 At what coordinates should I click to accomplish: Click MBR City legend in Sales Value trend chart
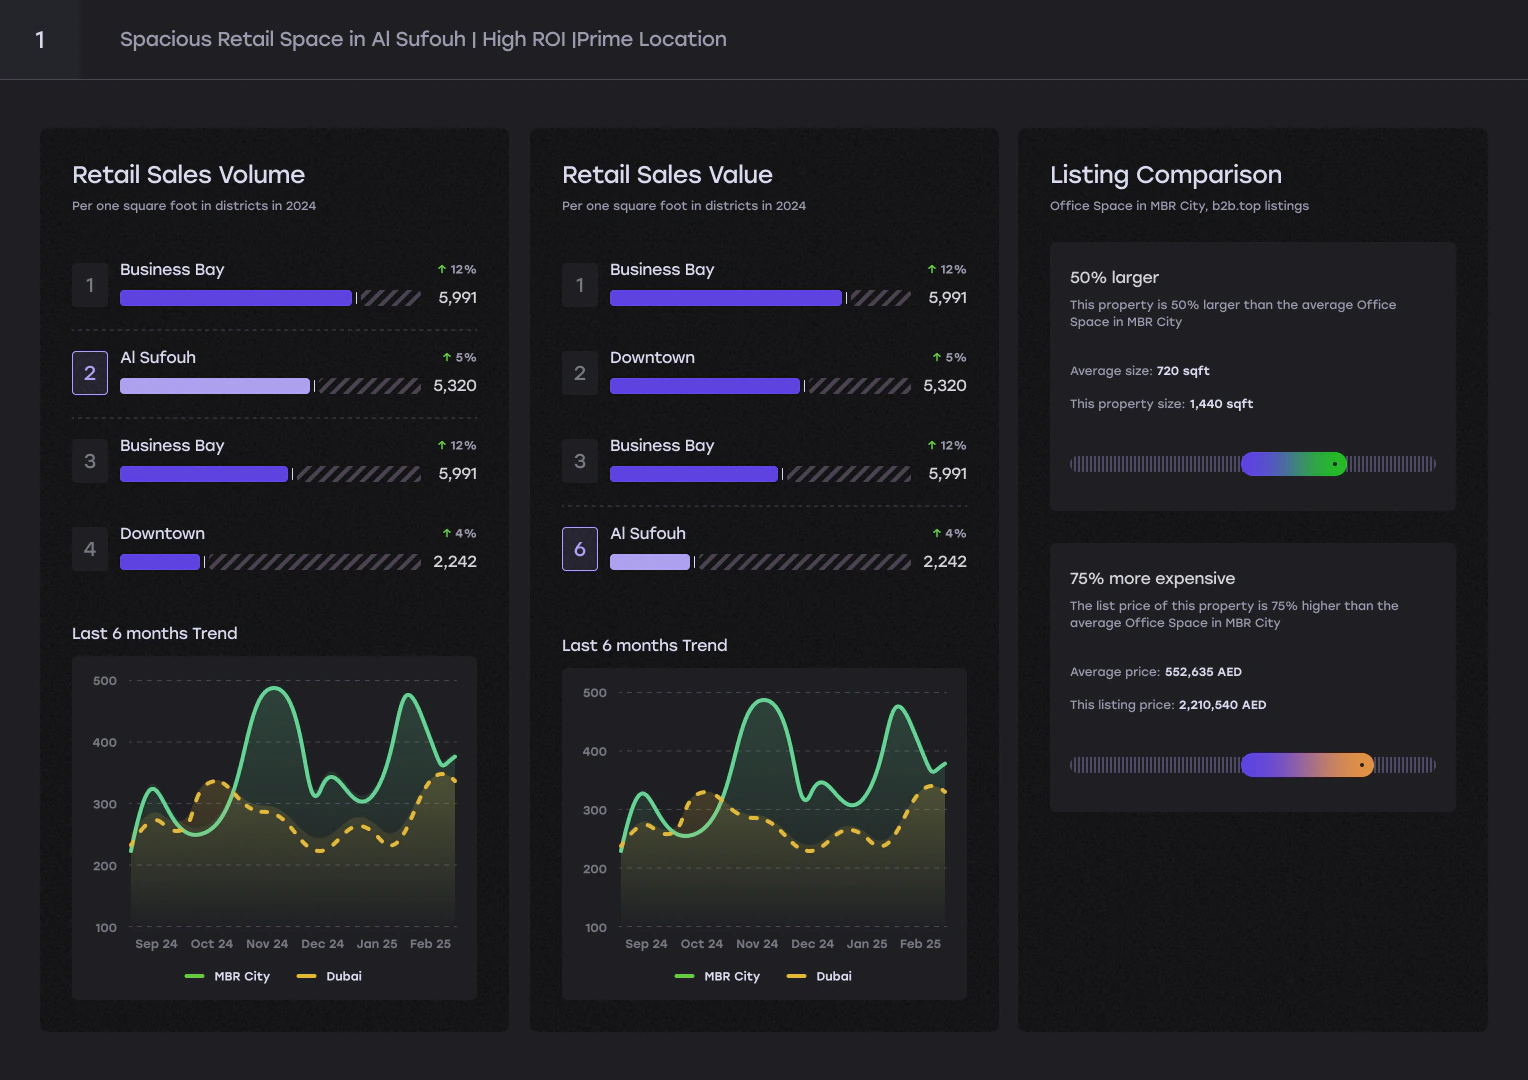coord(718,976)
